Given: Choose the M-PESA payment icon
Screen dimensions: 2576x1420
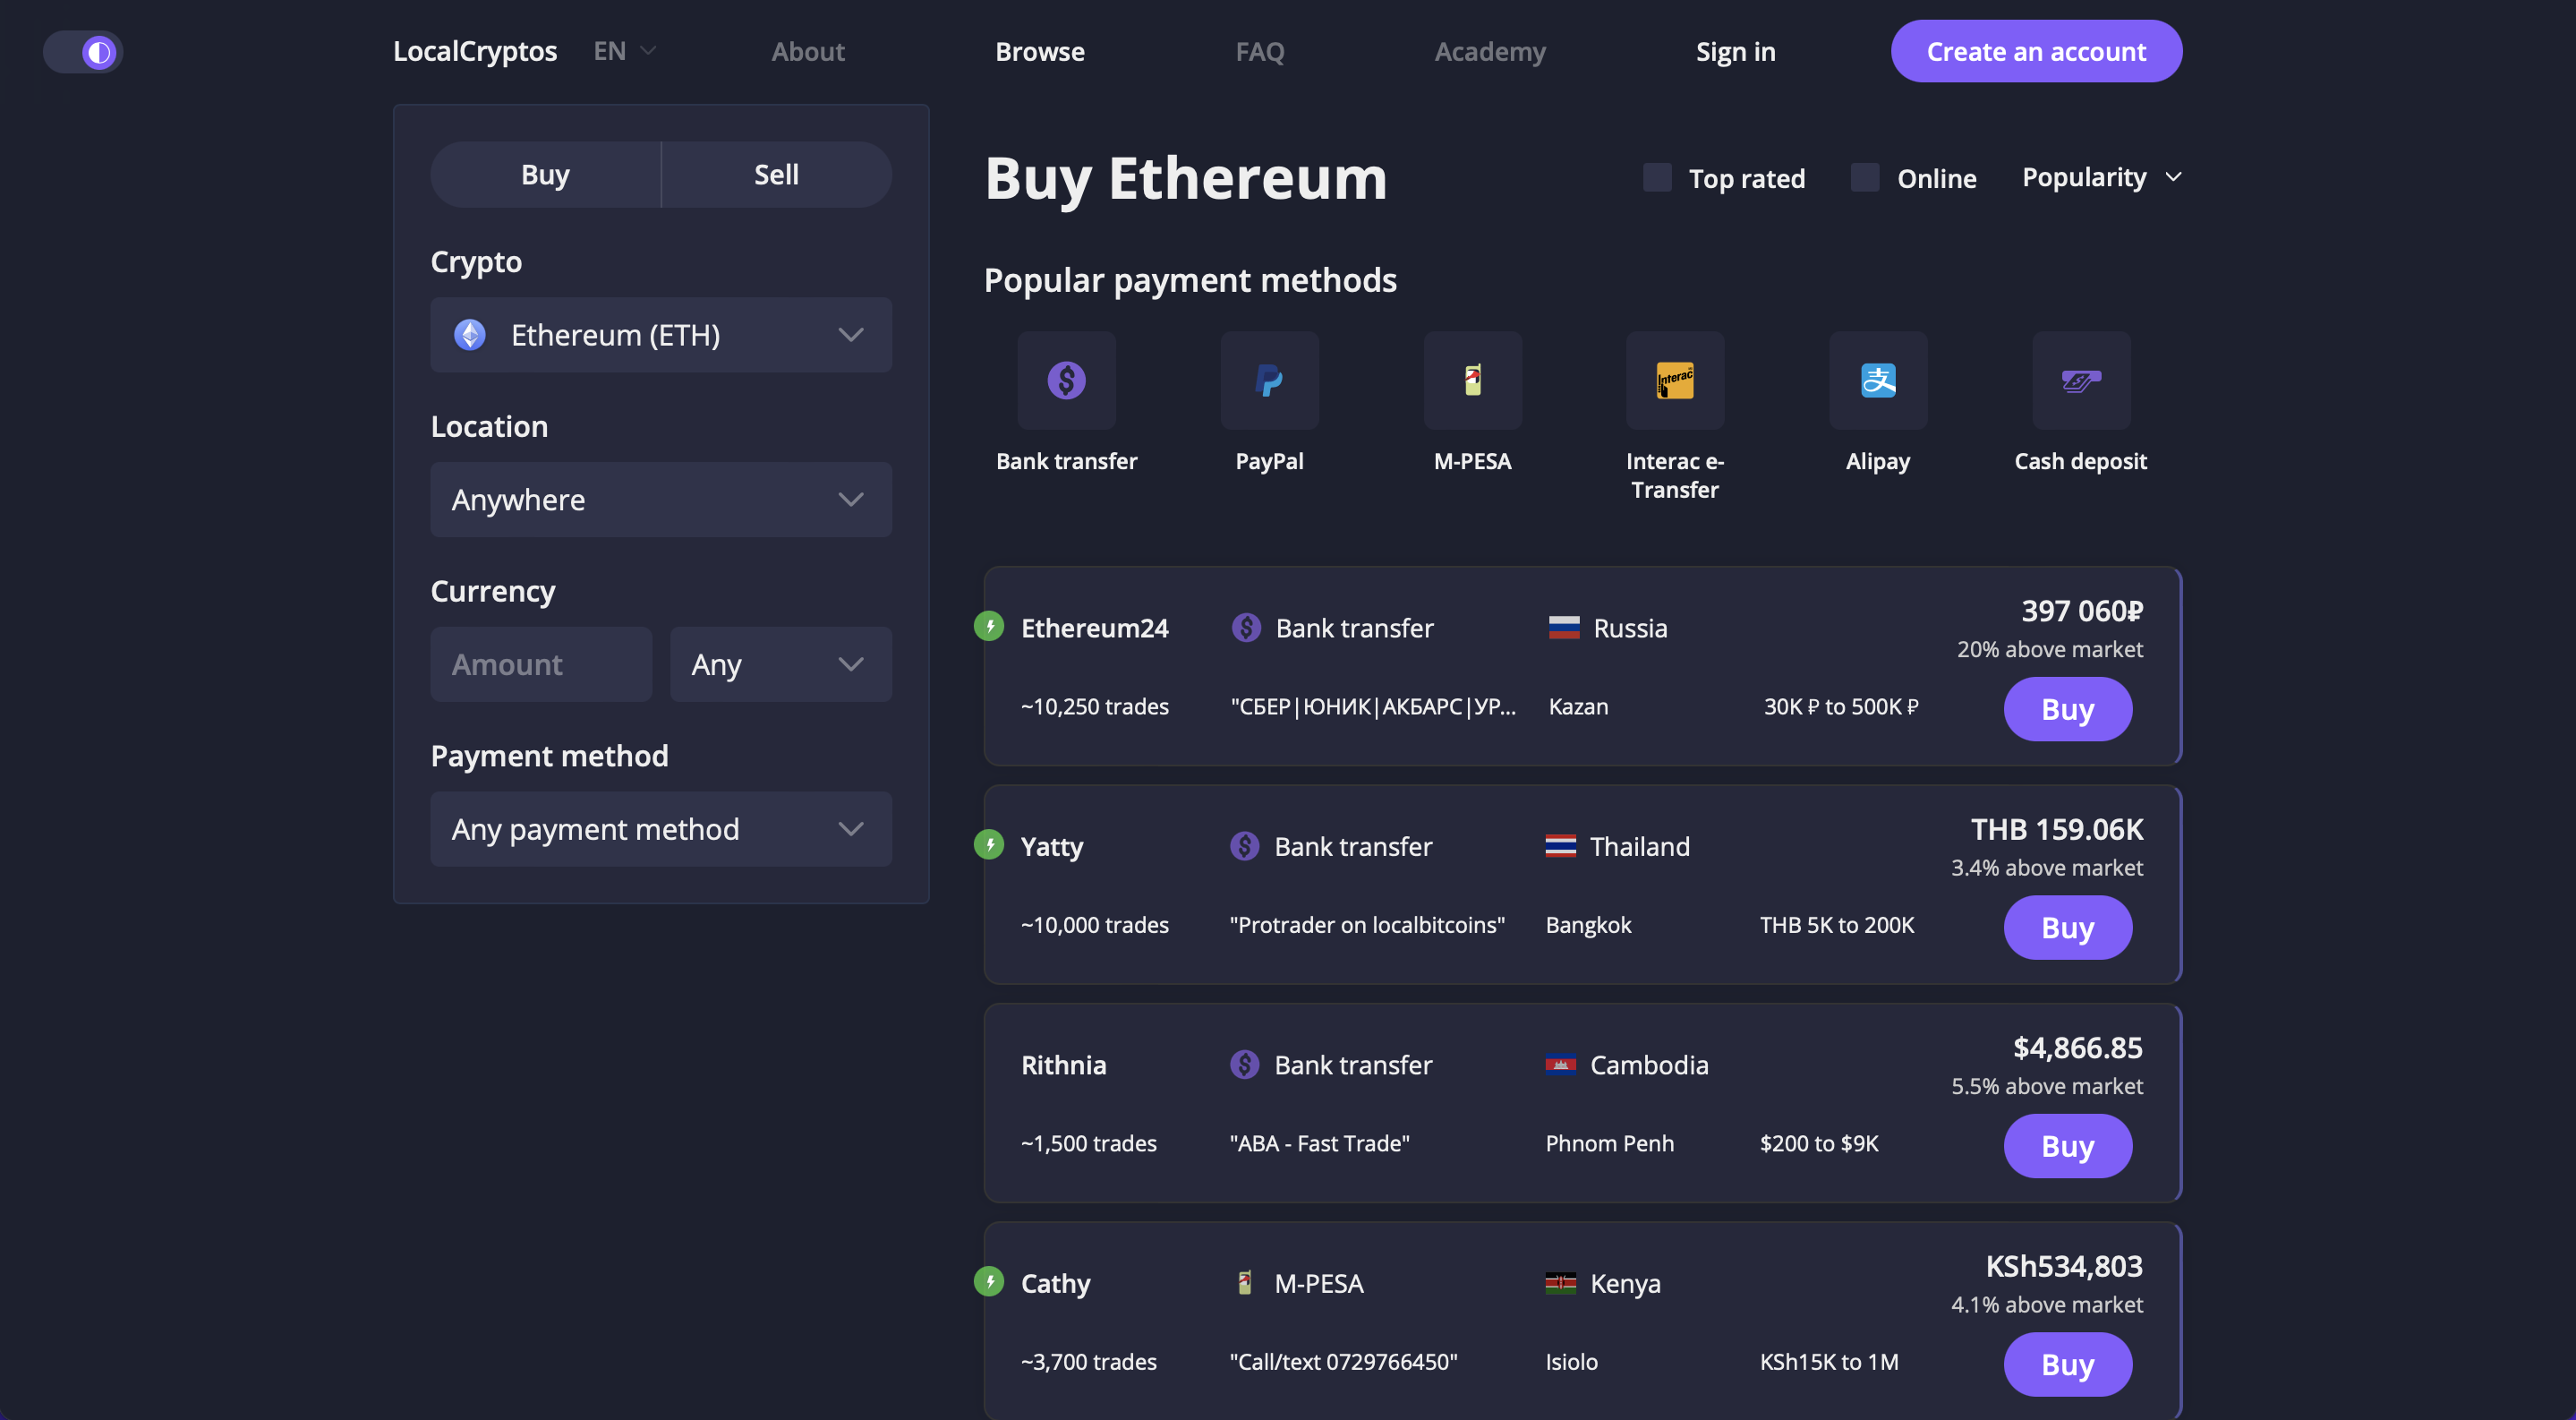Looking at the screenshot, I should [1472, 380].
